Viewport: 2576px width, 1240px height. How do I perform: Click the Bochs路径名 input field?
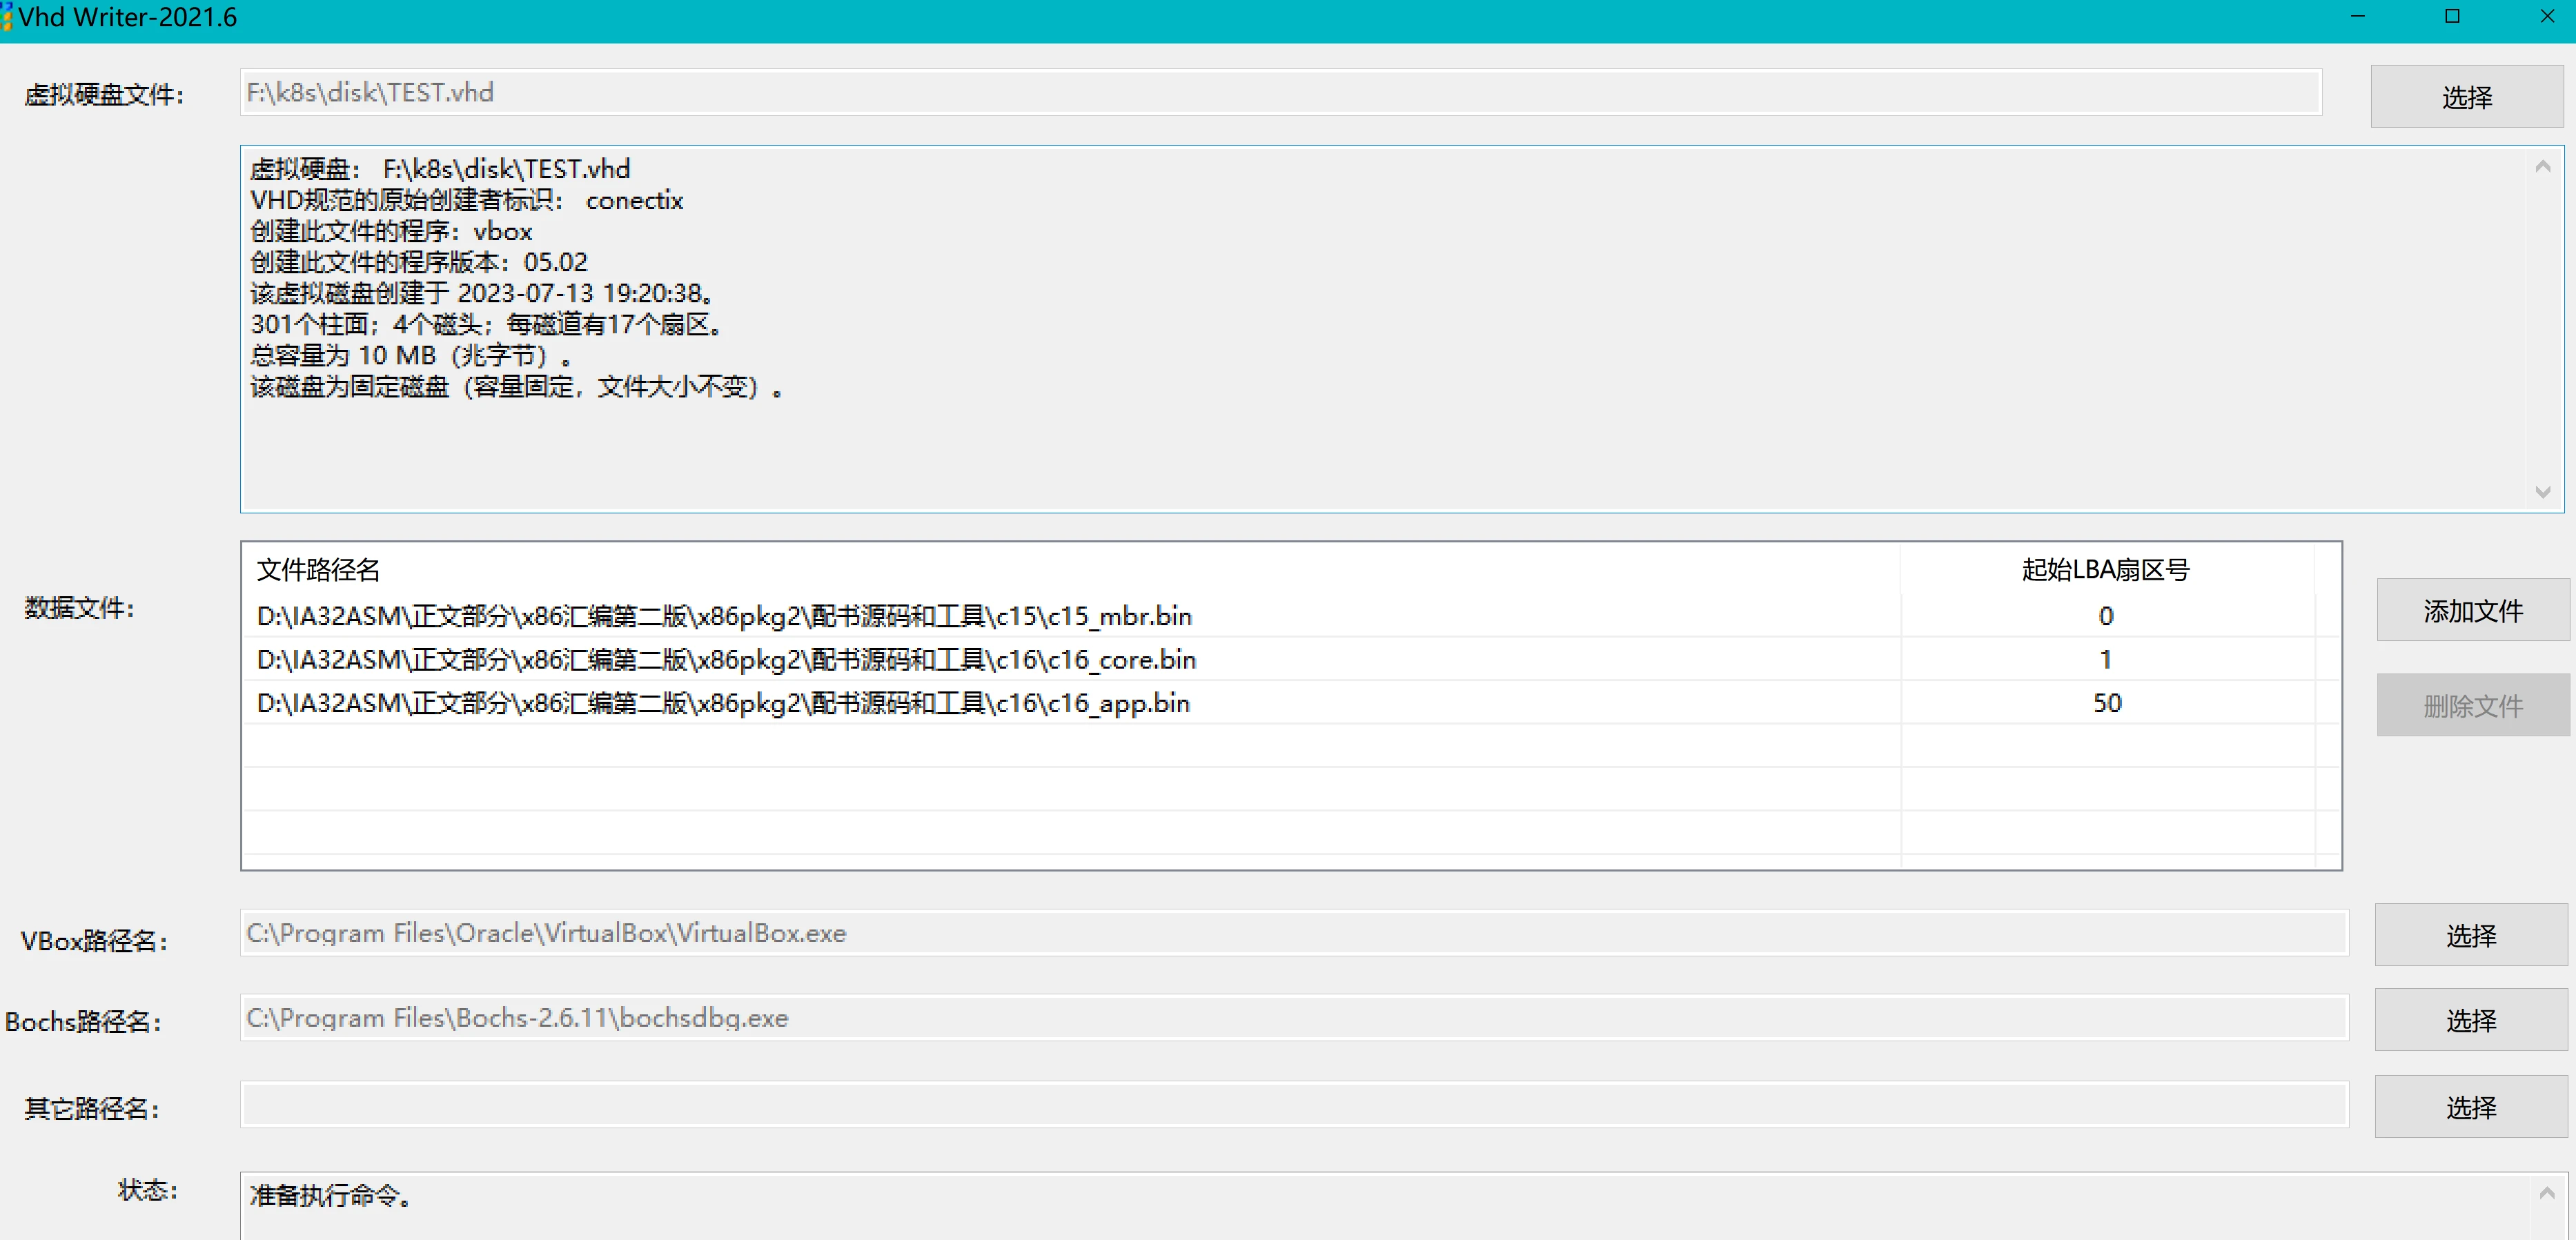click(x=1294, y=1018)
